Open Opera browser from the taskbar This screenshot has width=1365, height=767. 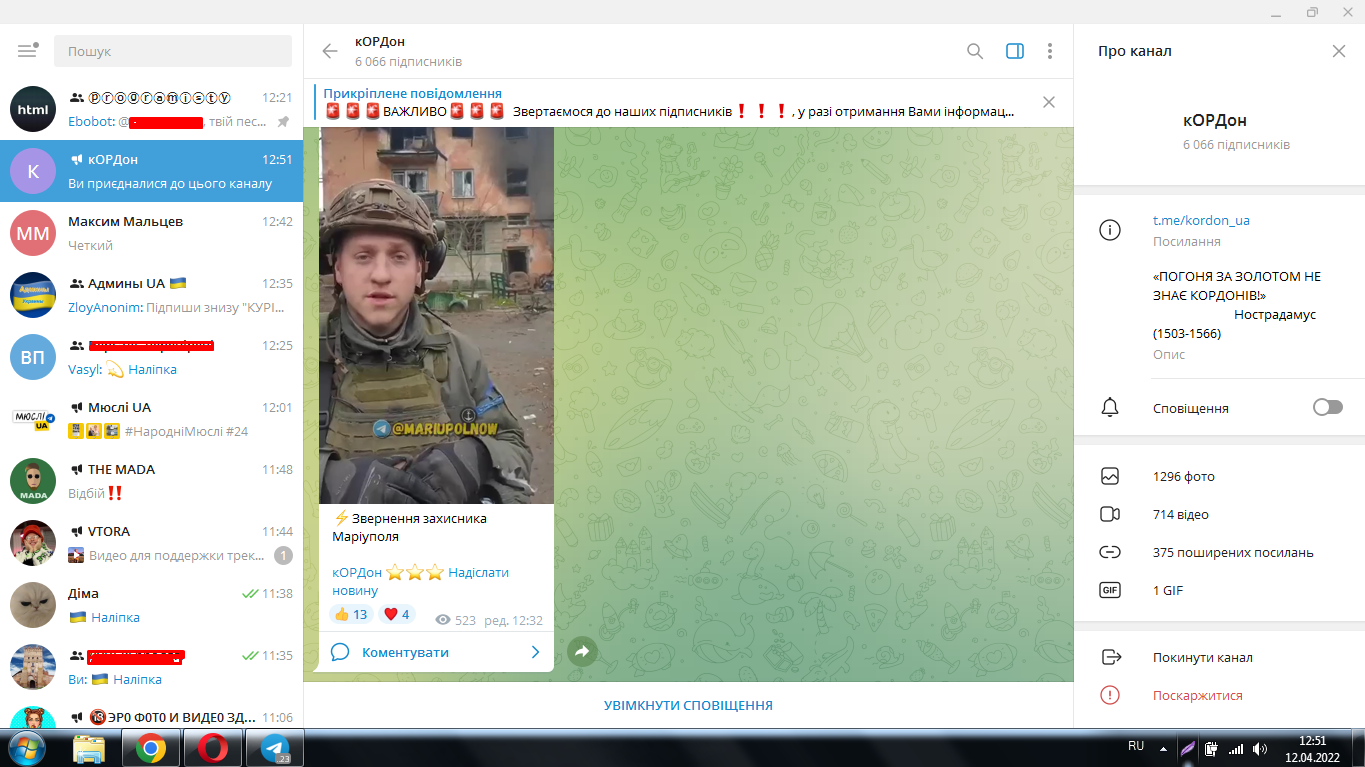(212, 748)
